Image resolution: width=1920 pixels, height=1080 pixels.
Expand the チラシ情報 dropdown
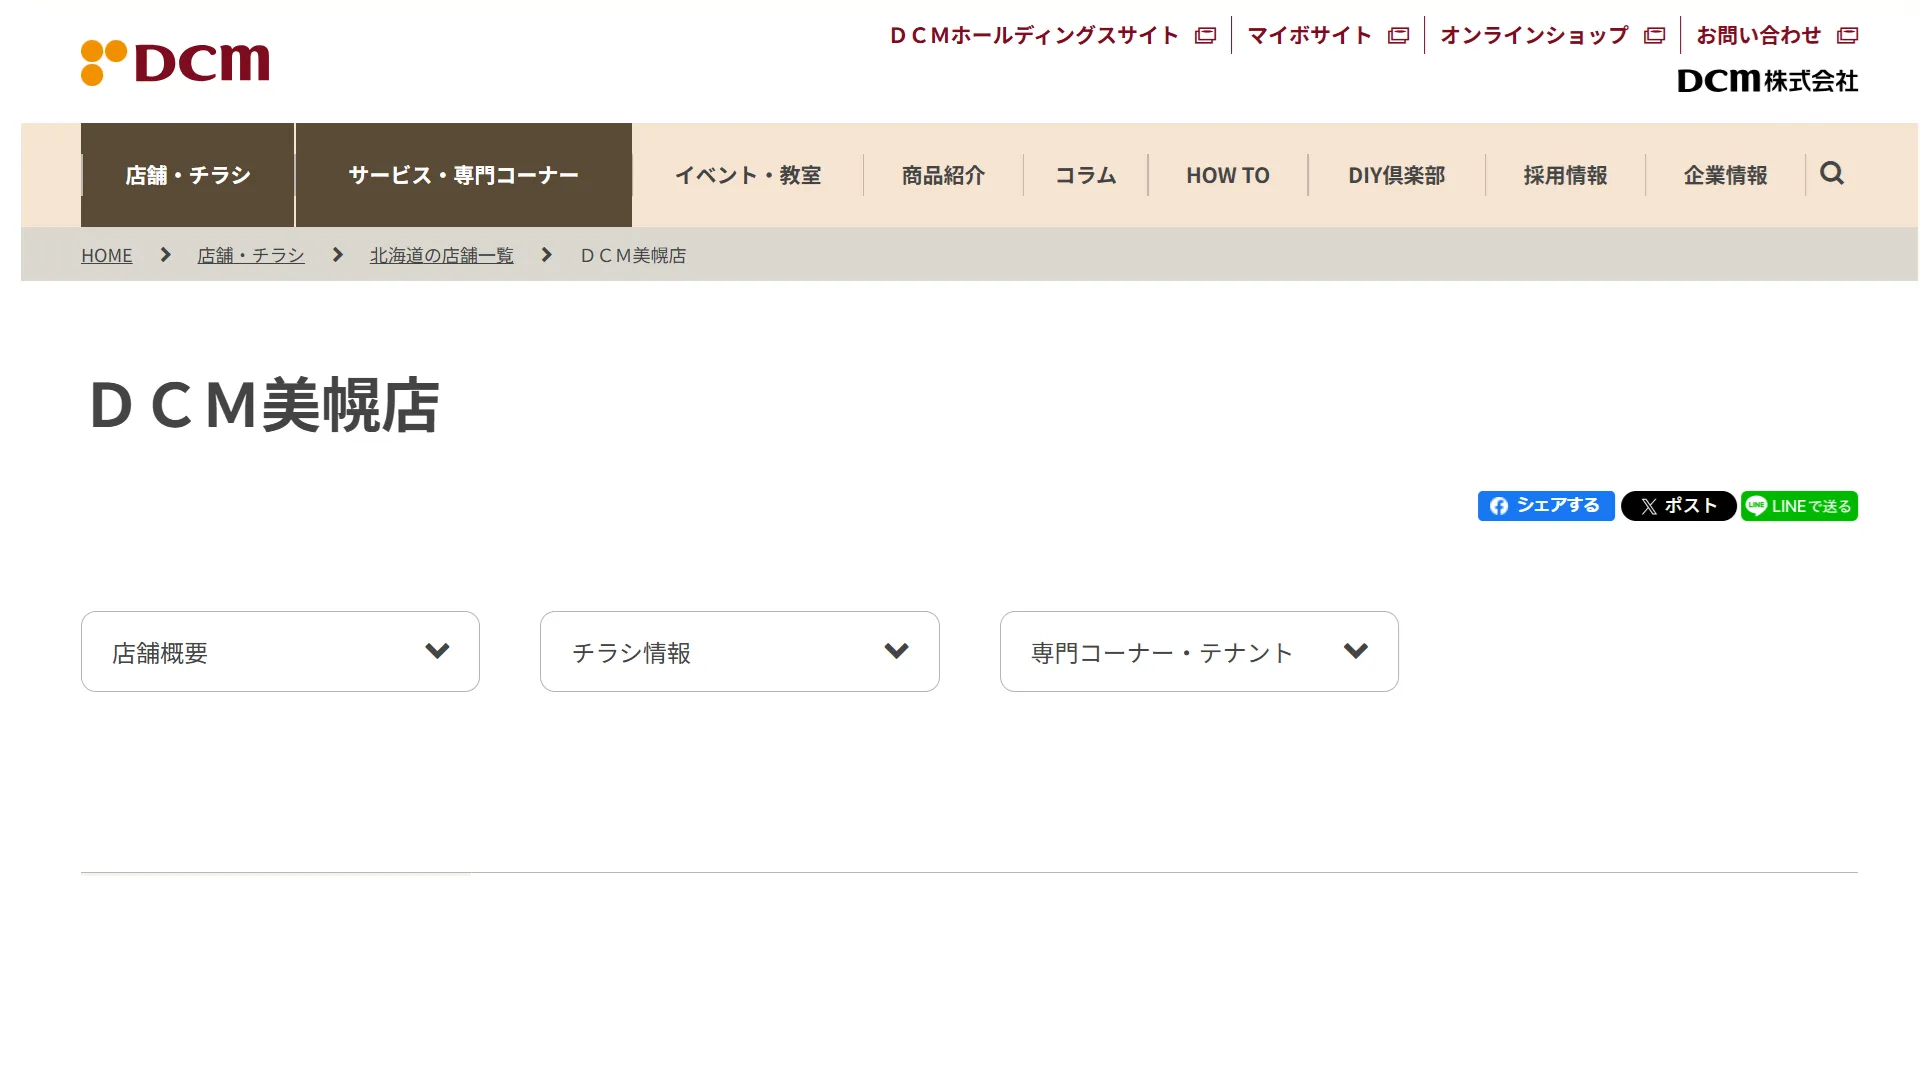coord(740,652)
